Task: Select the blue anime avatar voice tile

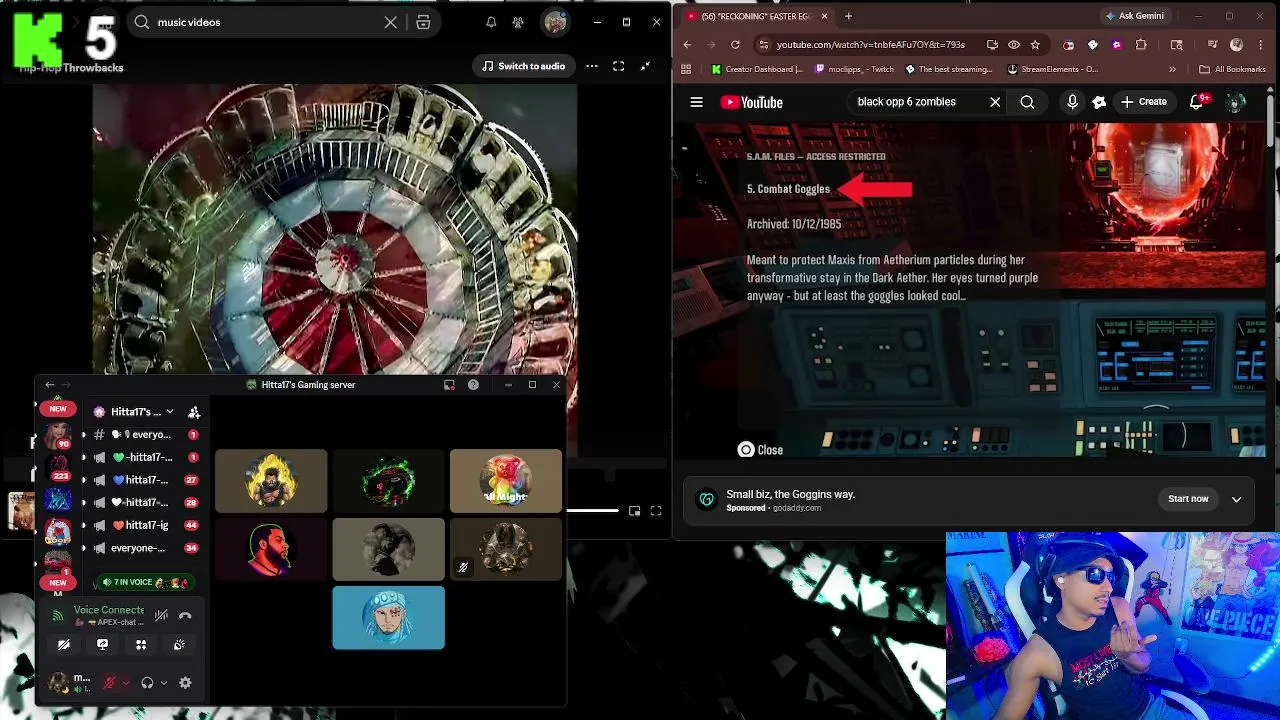Action: click(x=388, y=618)
